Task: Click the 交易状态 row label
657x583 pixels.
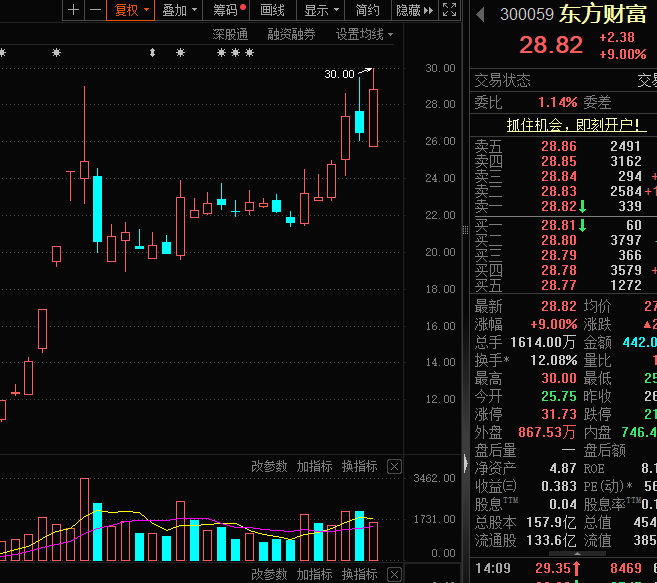Action: pos(502,80)
